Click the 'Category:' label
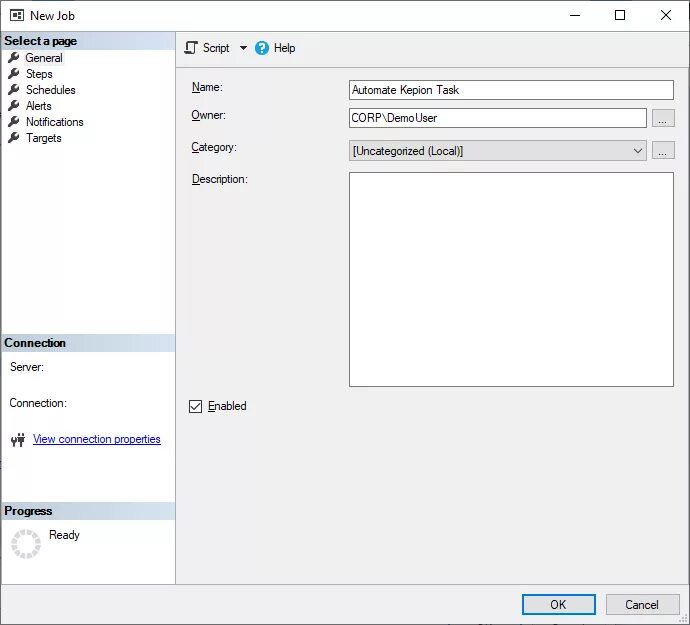Image resolution: width=690 pixels, height=625 pixels. tap(214, 147)
